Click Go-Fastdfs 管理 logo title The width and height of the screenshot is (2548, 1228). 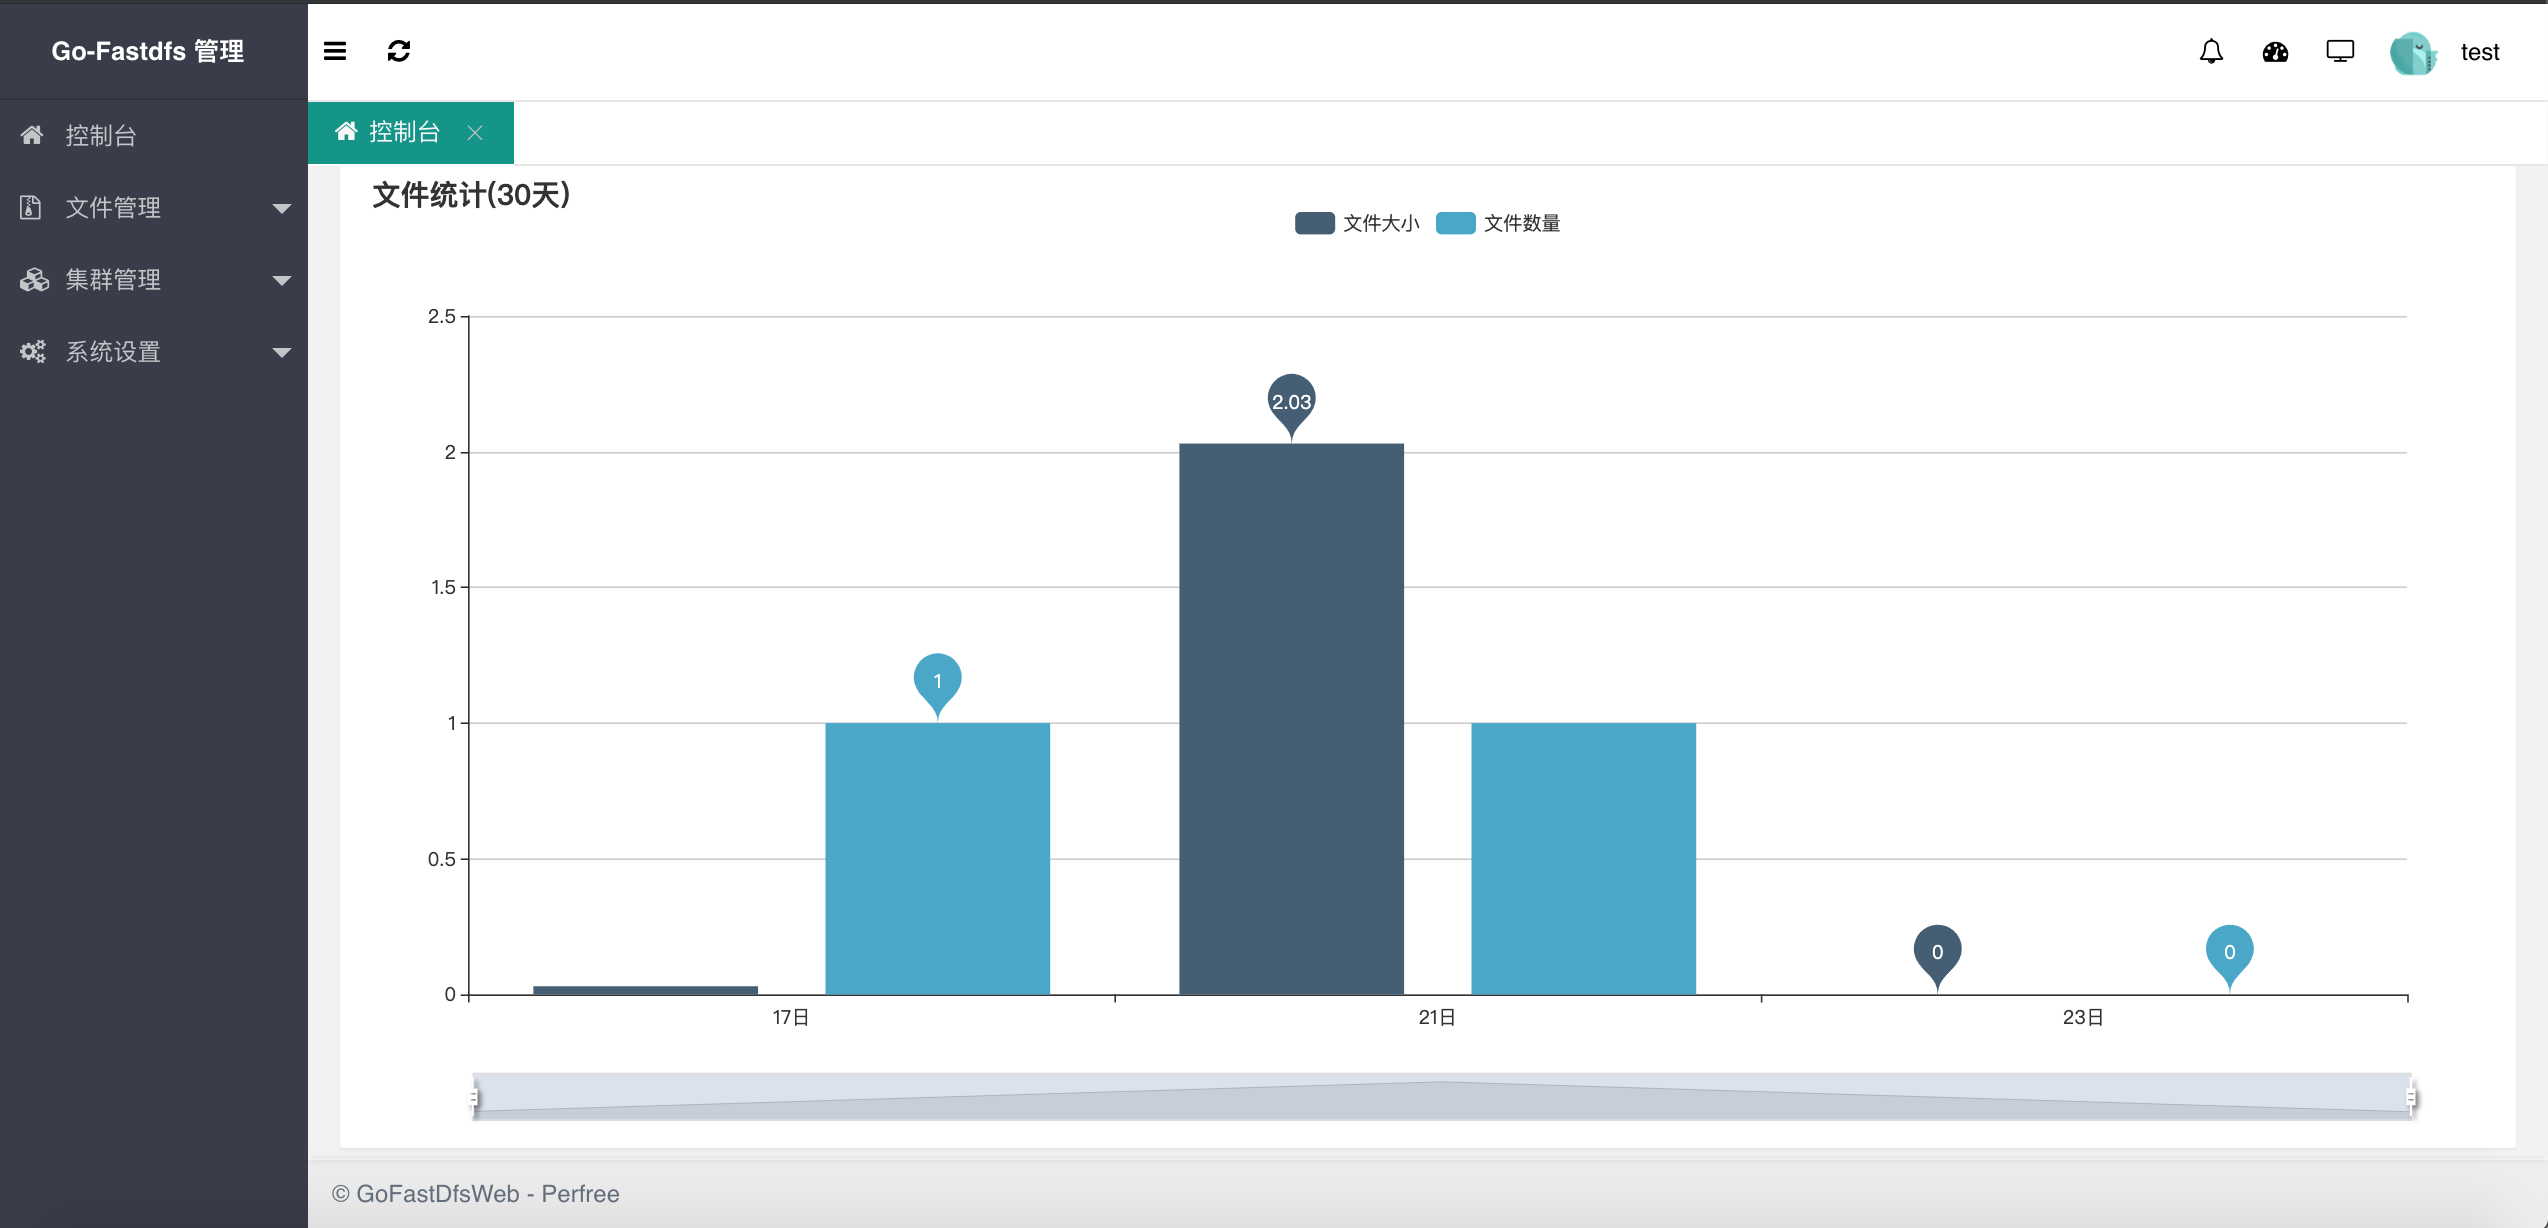[148, 51]
